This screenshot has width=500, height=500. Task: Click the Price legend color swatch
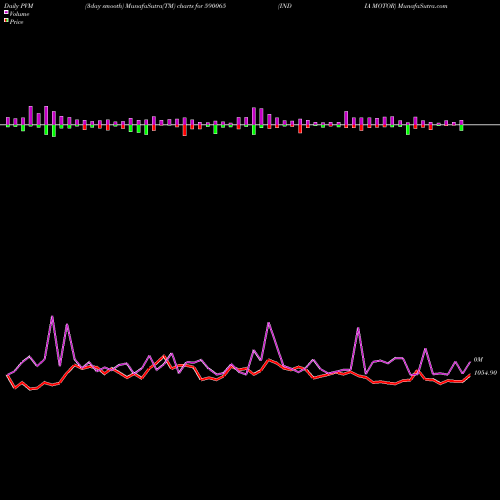[x=6, y=21]
